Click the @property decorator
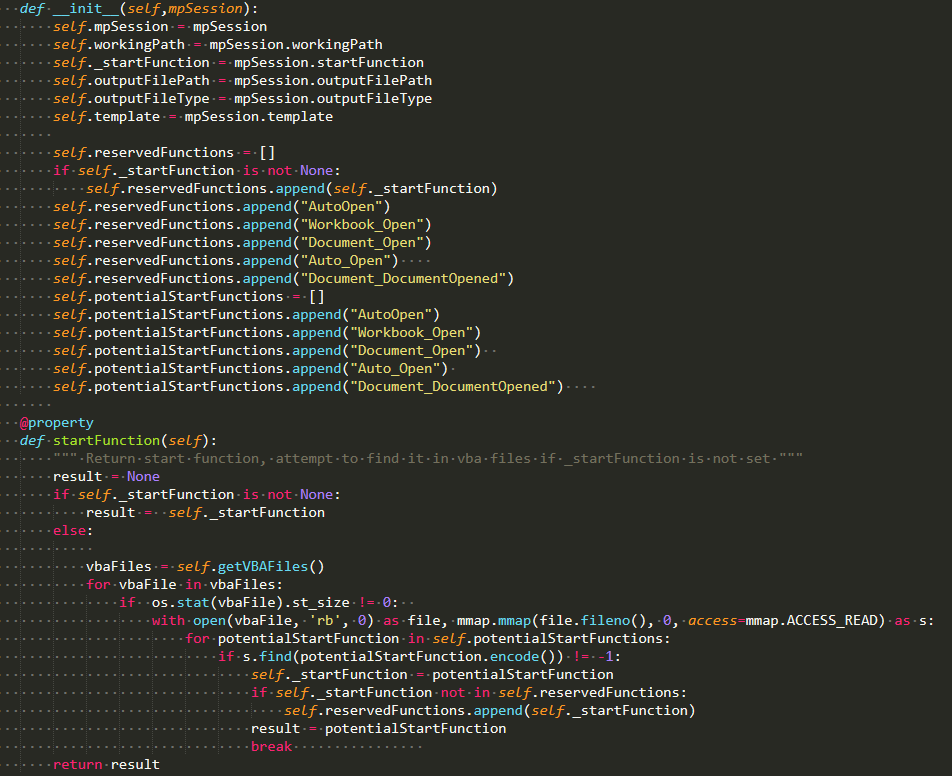952x776 pixels. (x=56, y=423)
